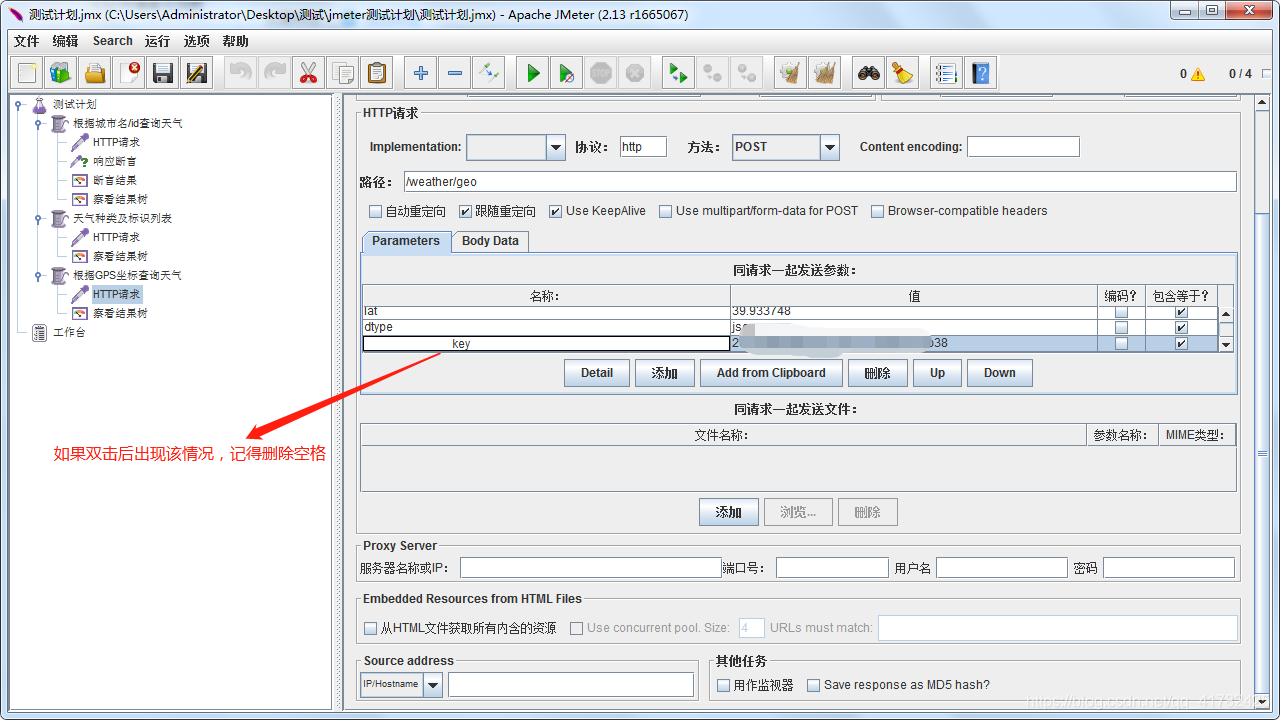1280x720 pixels.
Task: Enable Use multipart/form-data for POST checkbox
Action: (666, 211)
